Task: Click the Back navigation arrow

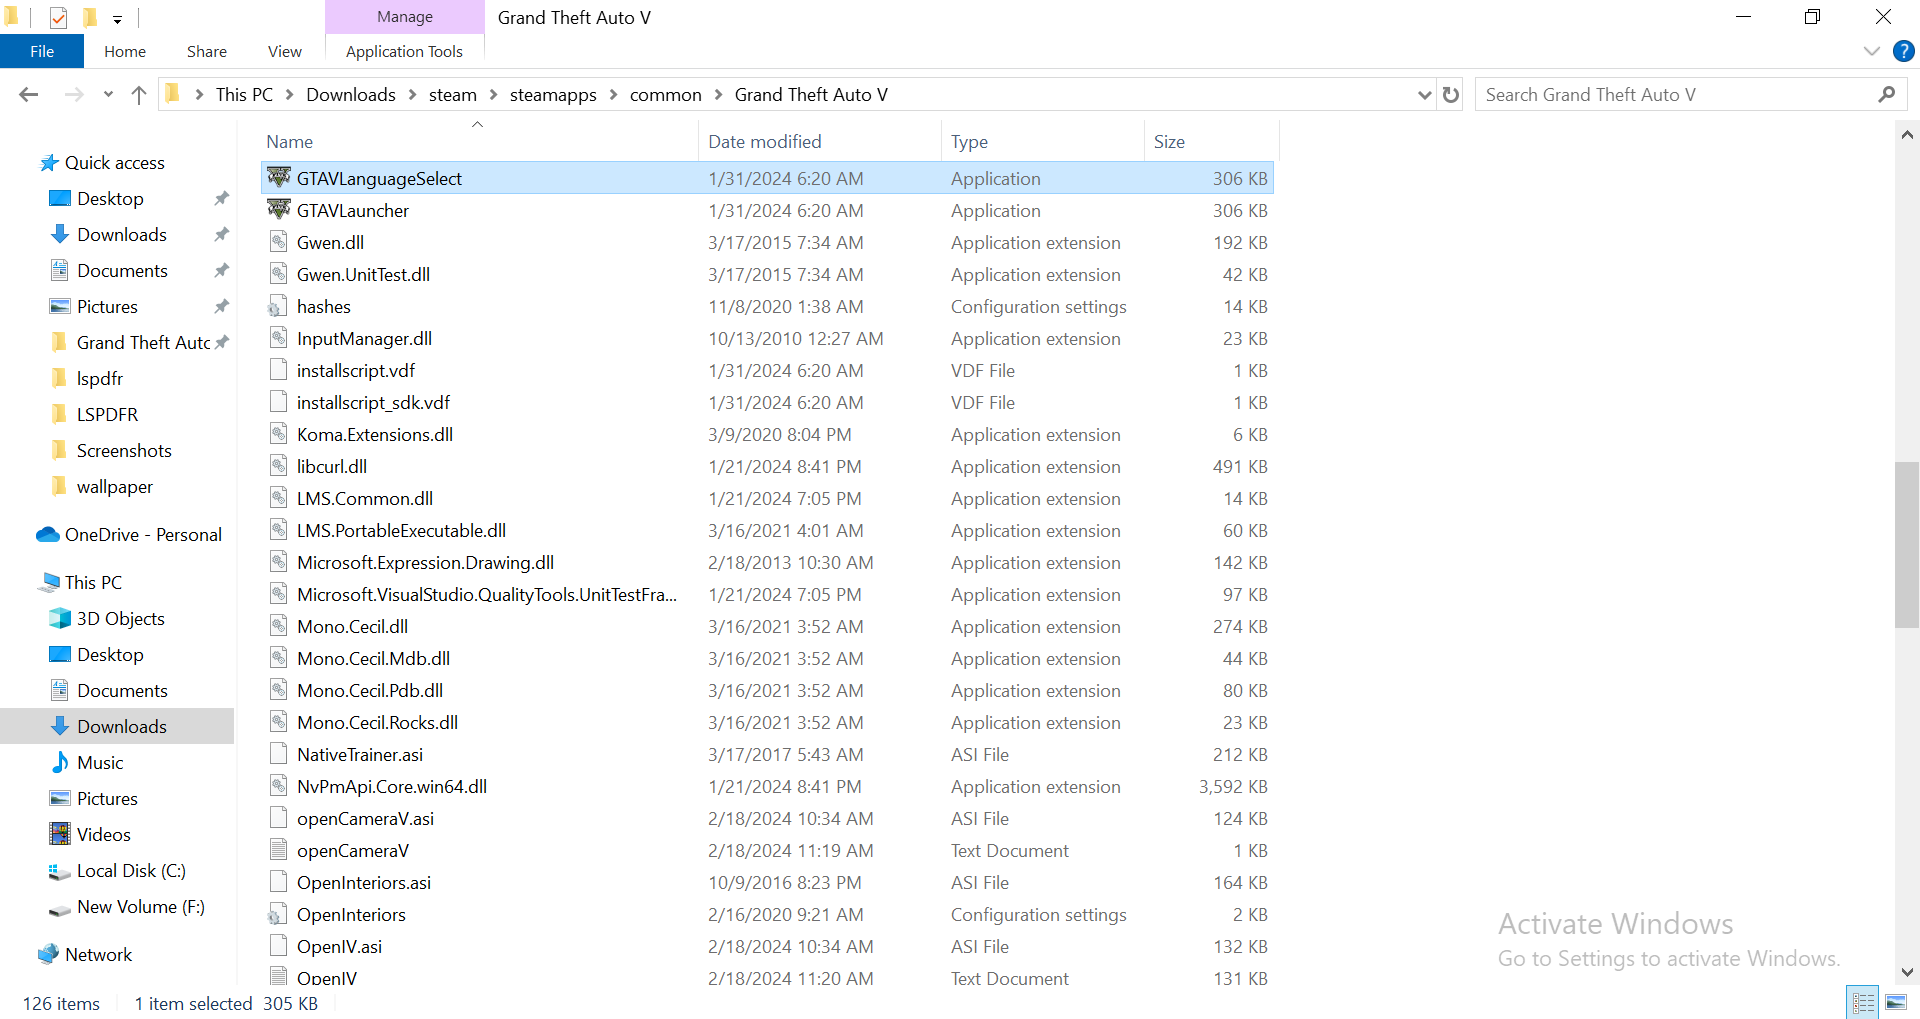Action: coord(29,95)
